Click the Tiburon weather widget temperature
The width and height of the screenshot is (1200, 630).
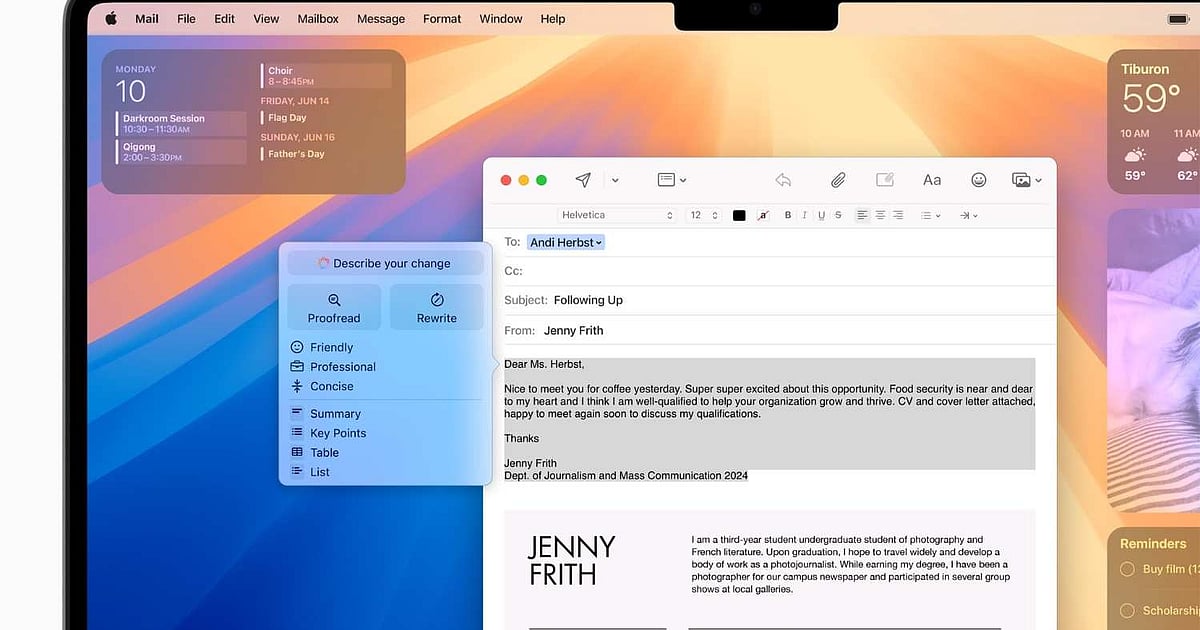1152,99
